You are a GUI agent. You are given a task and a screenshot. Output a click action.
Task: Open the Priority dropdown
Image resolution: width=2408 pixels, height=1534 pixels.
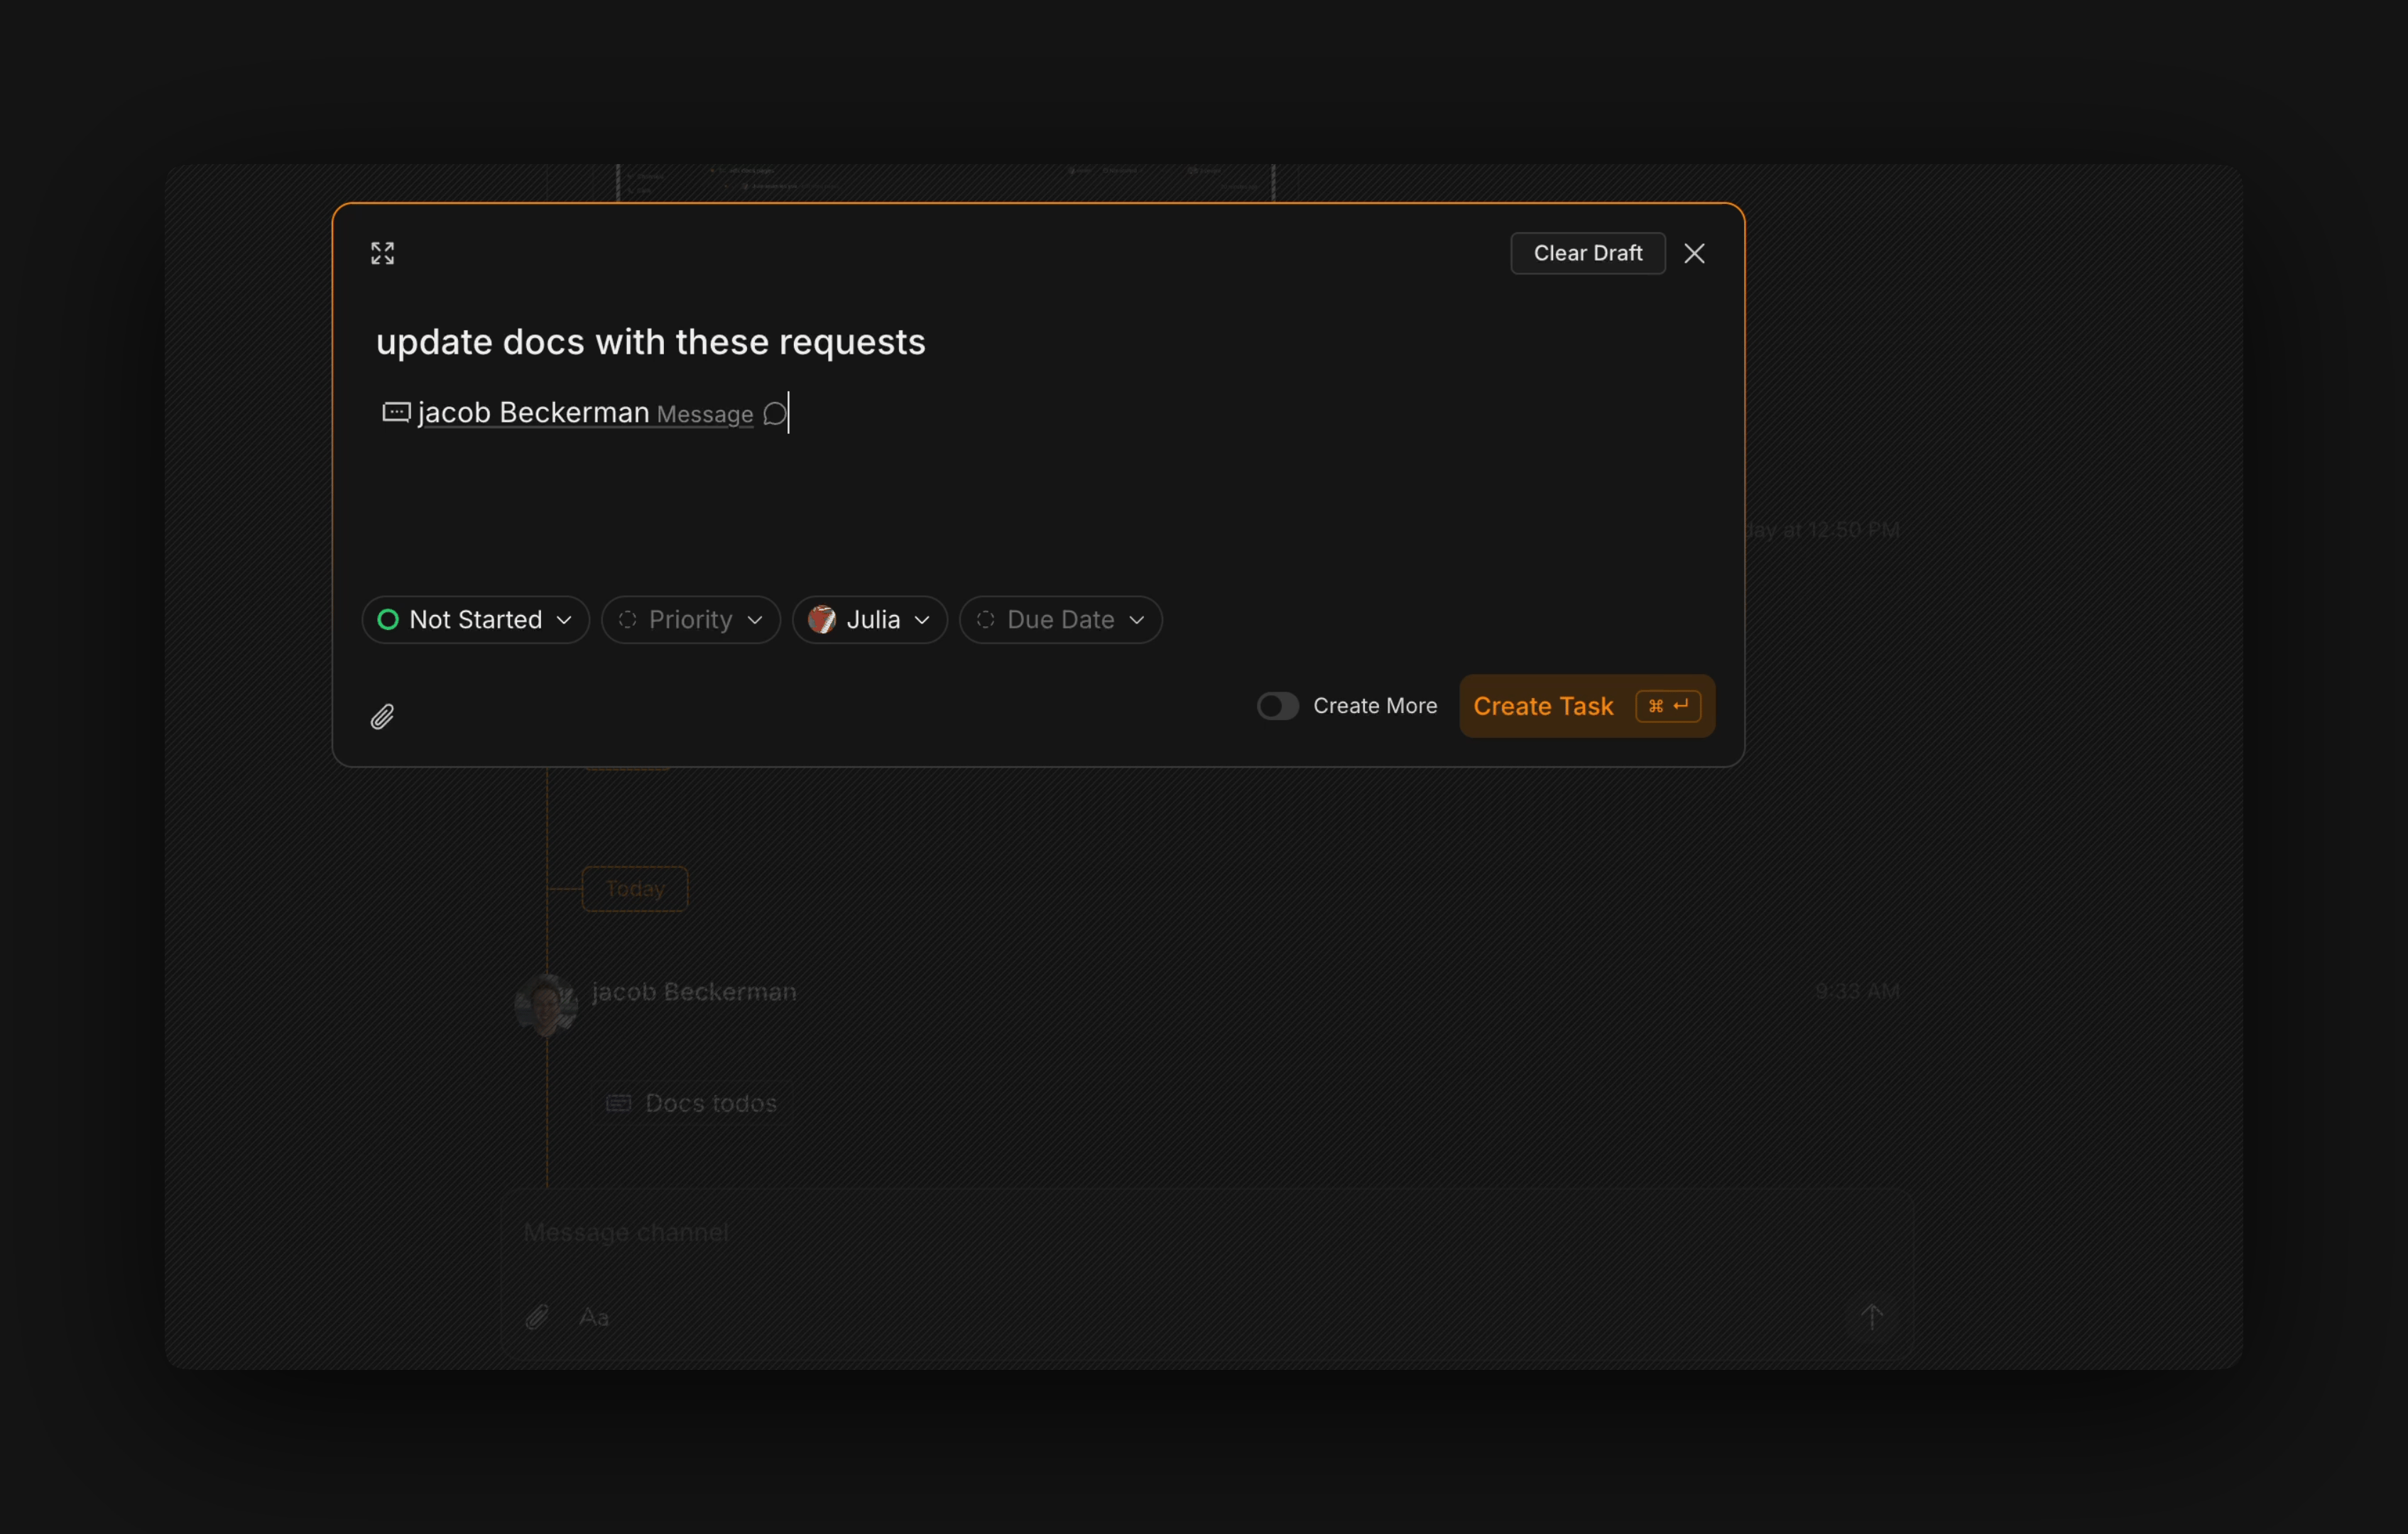pos(690,620)
